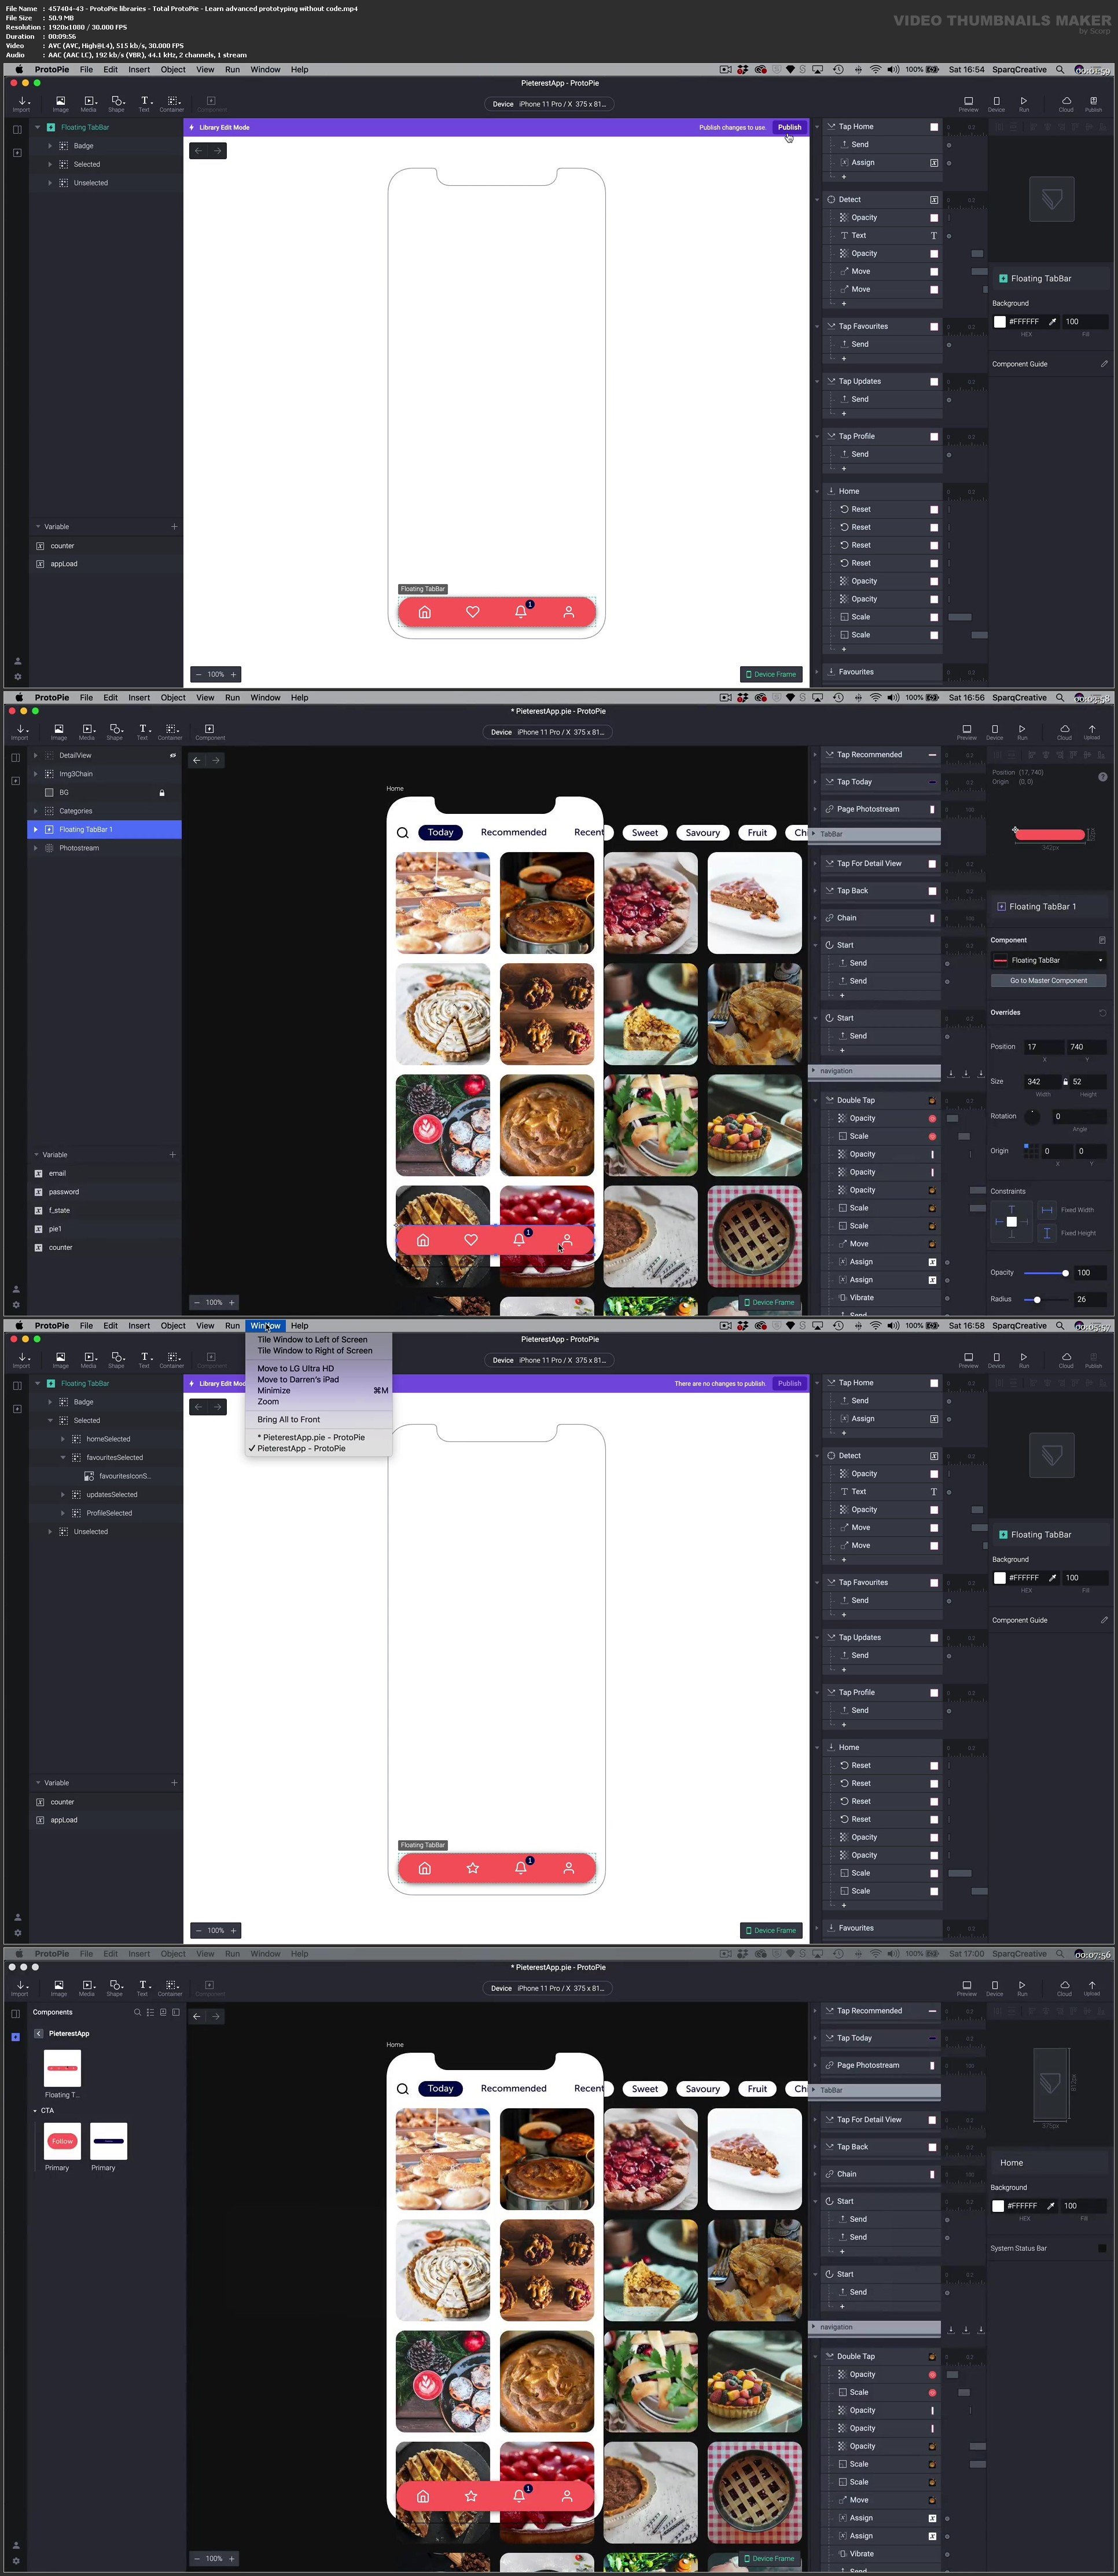Screen dimensions: 1118x2576
Task: Click Publish beside 'There are no changes to publish'
Action: pos(789,1384)
